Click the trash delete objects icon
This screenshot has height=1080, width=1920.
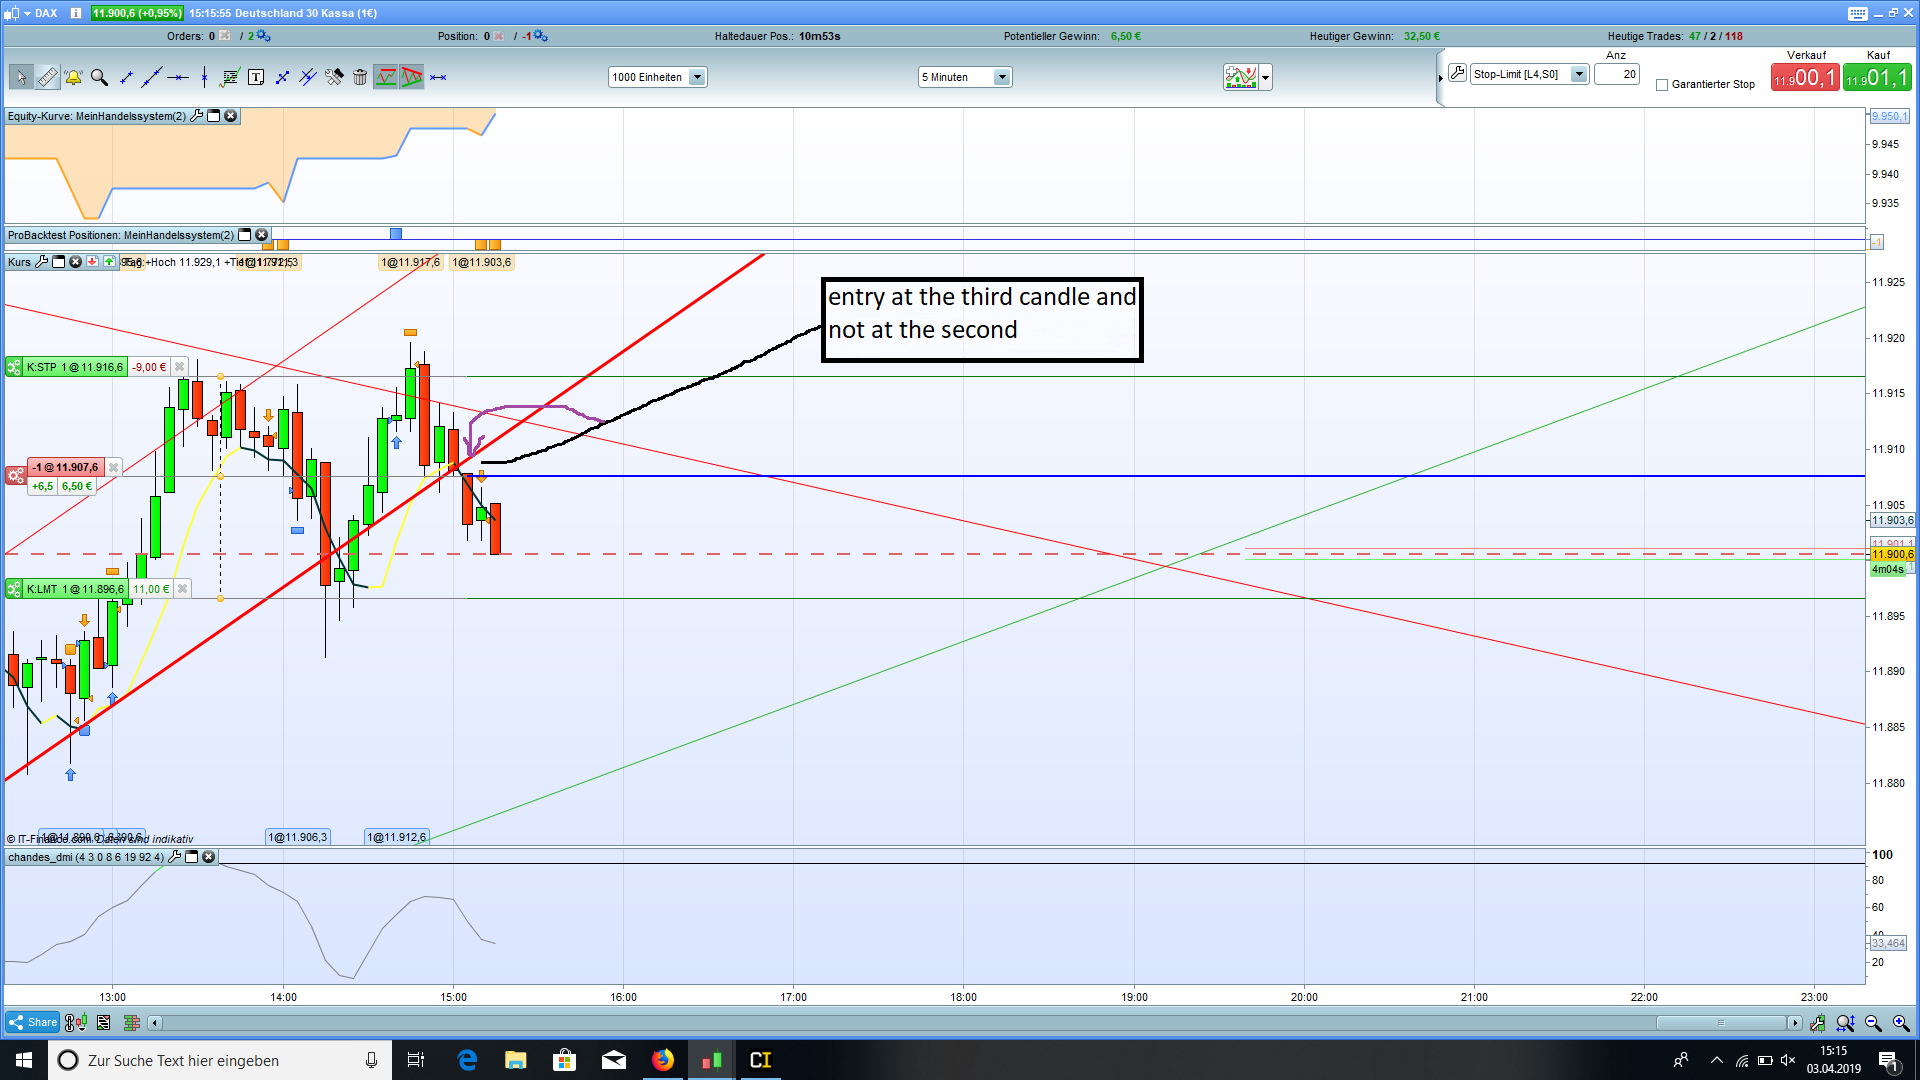click(360, 77)
